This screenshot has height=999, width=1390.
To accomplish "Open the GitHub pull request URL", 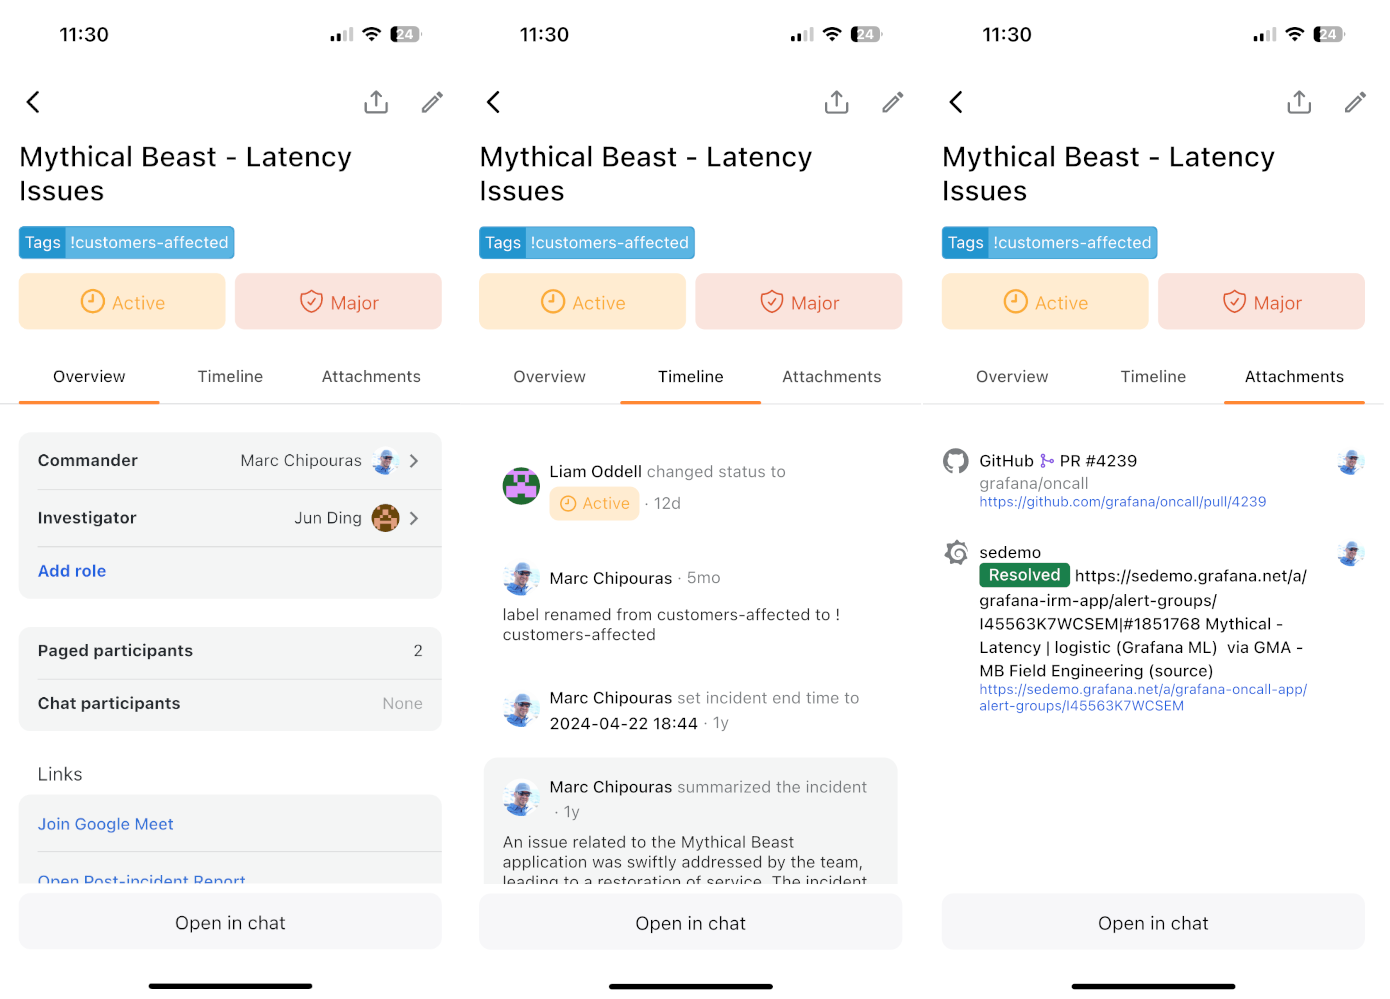I will (x=1122, y=502).
